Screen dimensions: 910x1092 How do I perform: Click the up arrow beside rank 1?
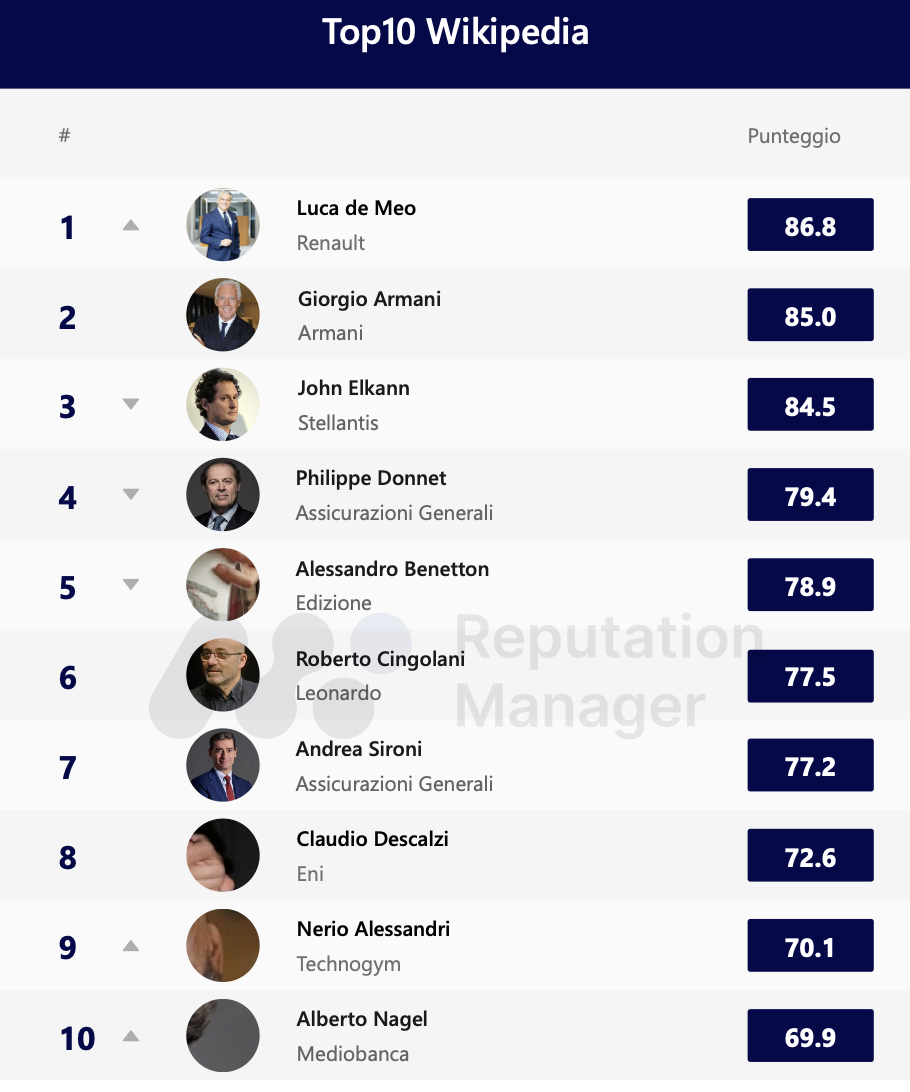click(x=130, y=226)
